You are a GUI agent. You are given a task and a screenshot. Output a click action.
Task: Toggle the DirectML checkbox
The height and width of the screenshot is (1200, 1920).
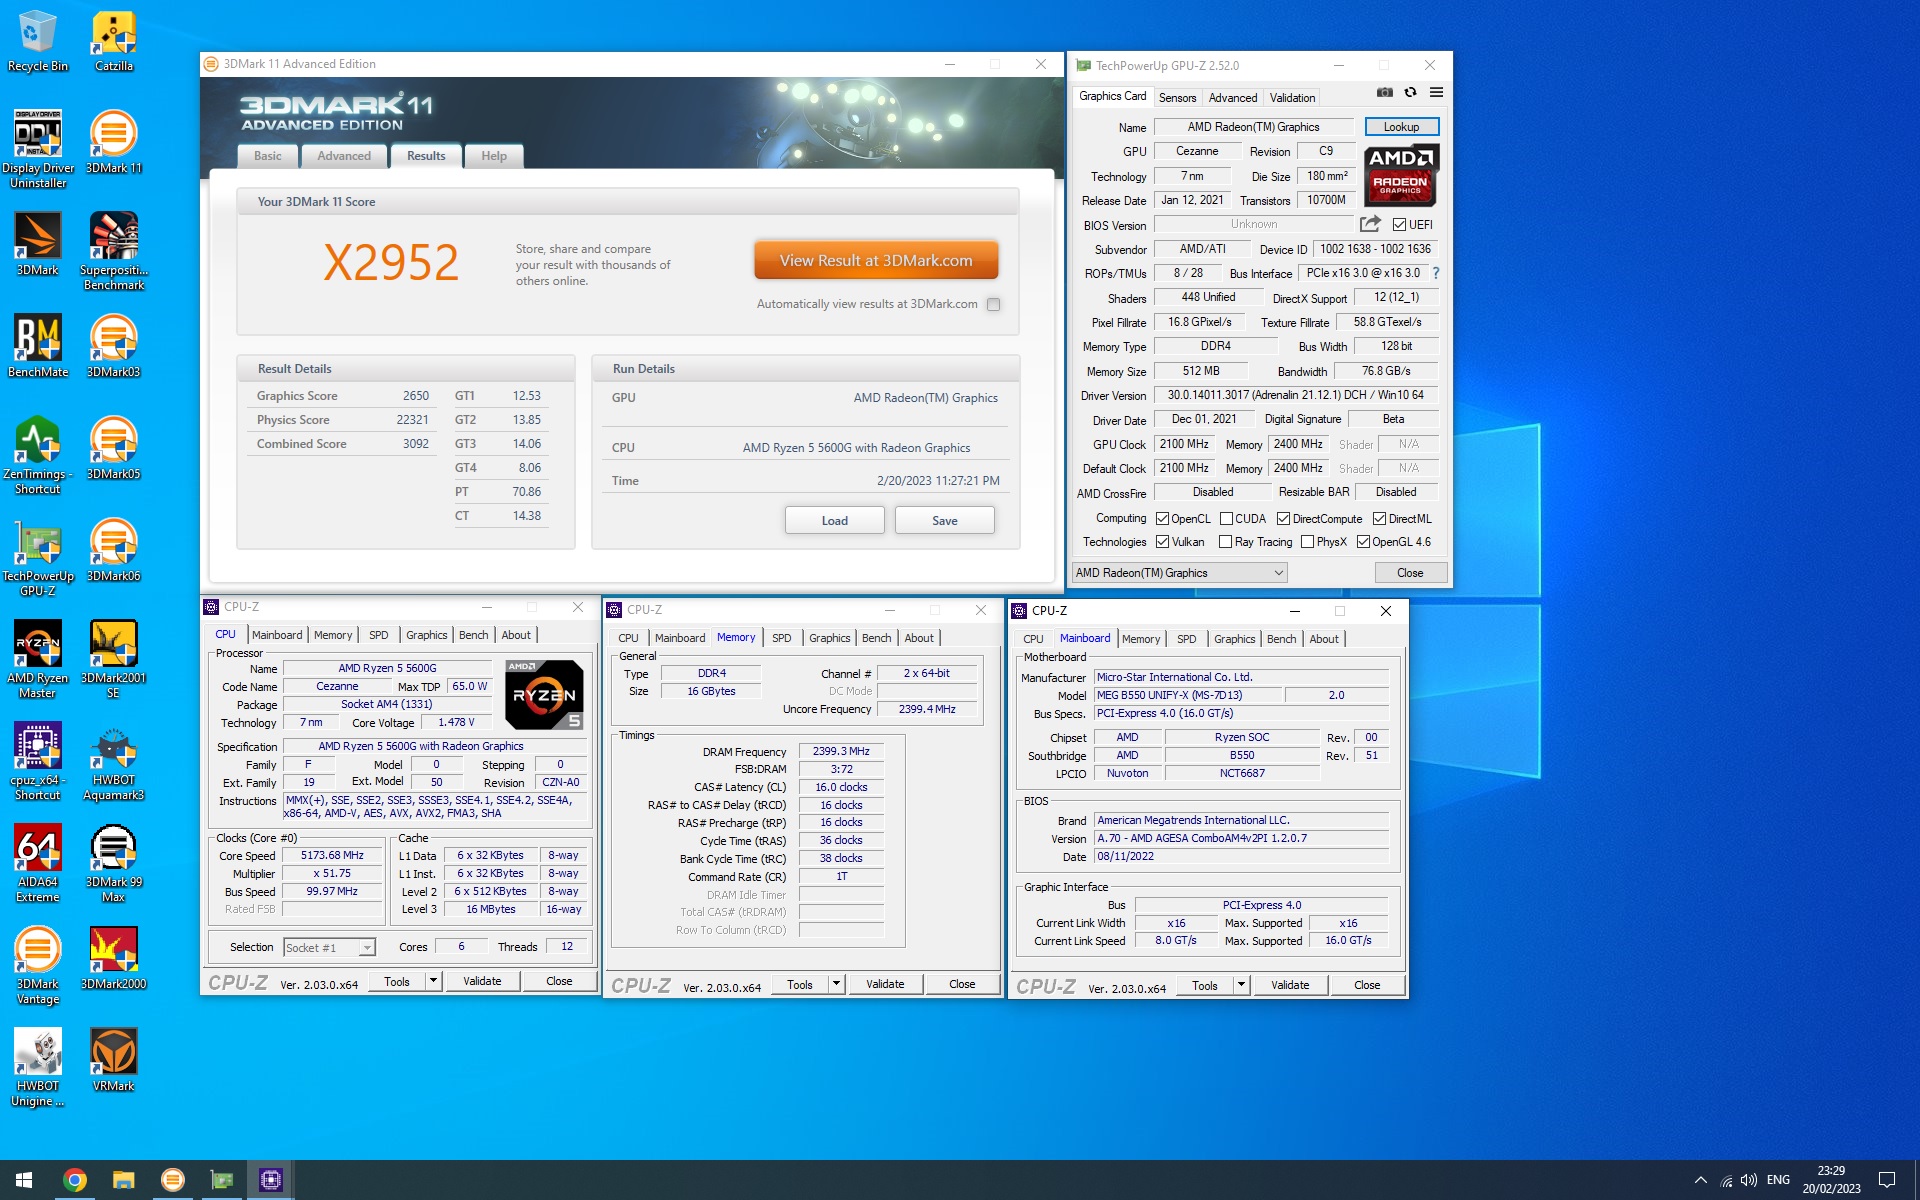[1379, 519]
